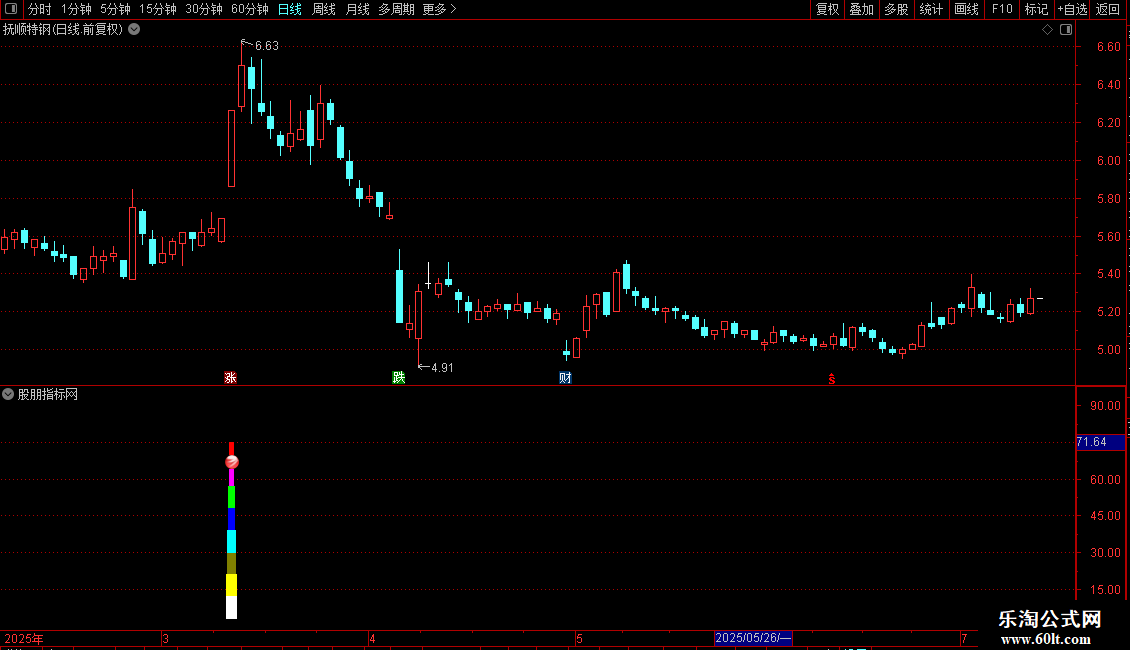Click the 2025/05/26 date label
Viewport: 1130px width, 650px height.
pyautogui.click(x=753, y=638)
